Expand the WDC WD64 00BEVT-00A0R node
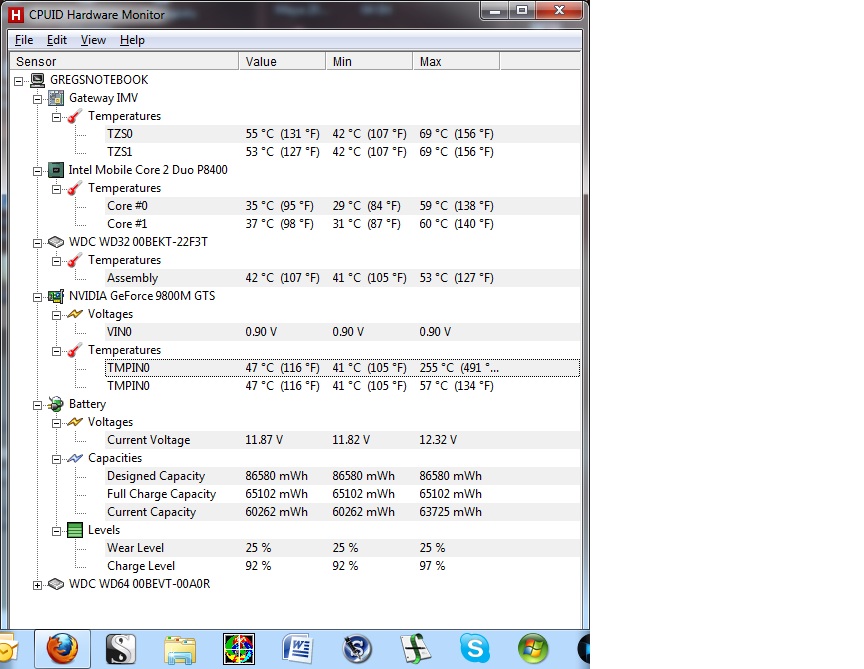 (37, 585)
